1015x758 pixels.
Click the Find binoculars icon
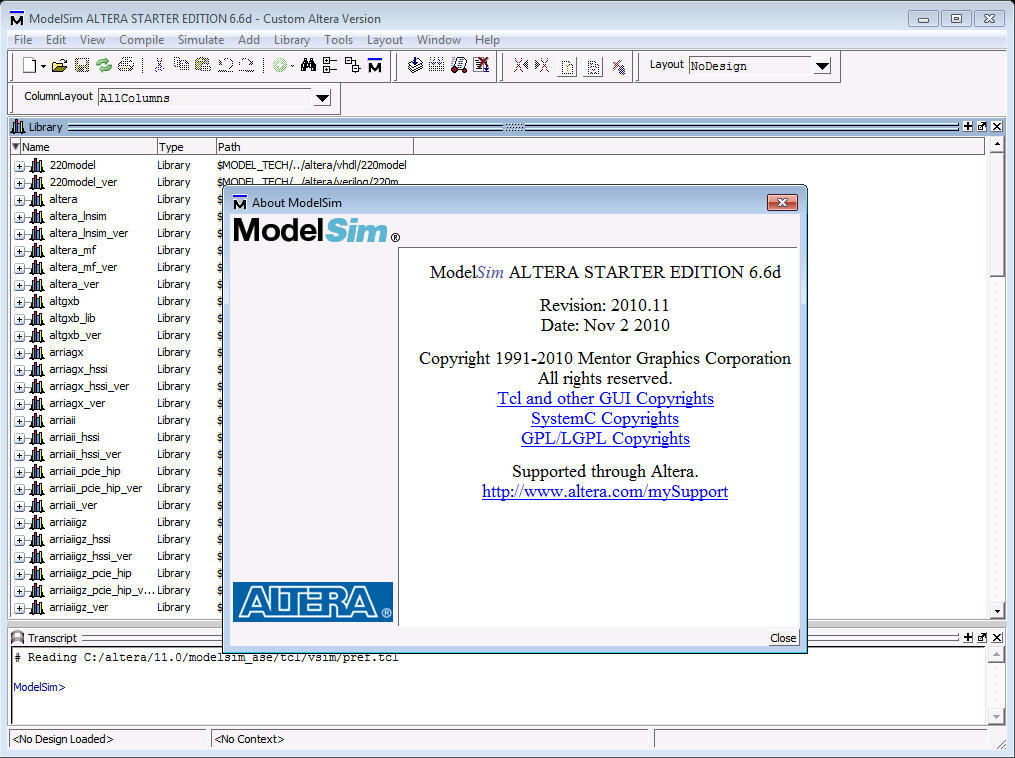click(x=308, y=66)
